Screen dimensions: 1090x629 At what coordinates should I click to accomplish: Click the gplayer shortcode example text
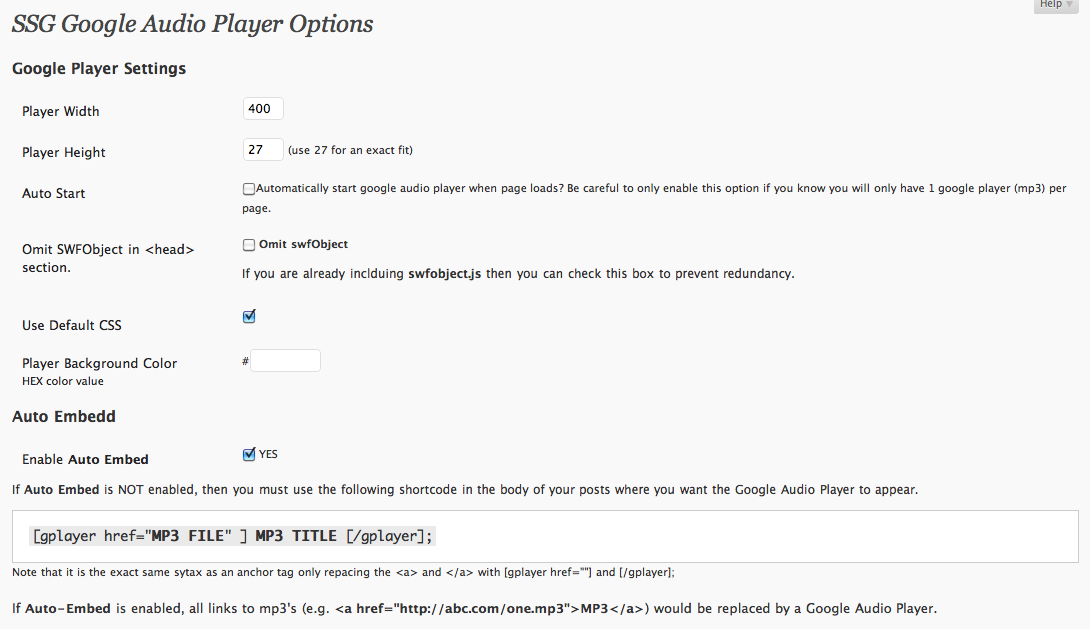click(x=232, y=536)
